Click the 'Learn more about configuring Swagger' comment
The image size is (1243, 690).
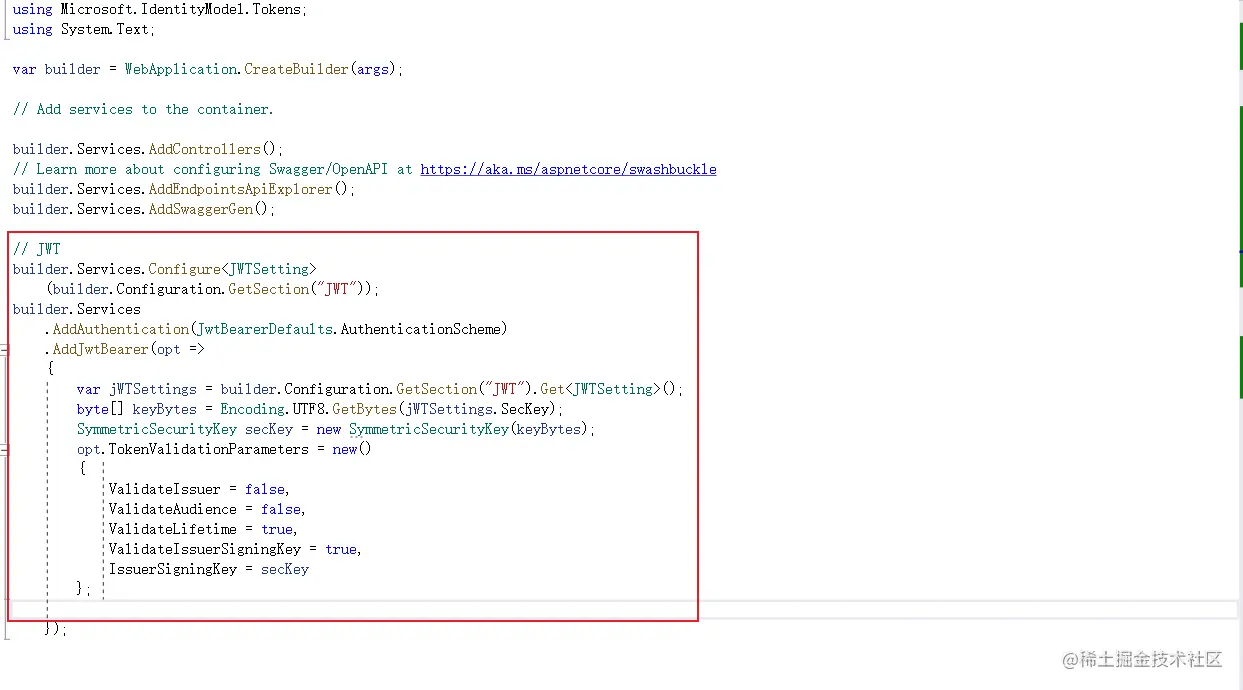(x=213, y=169)
